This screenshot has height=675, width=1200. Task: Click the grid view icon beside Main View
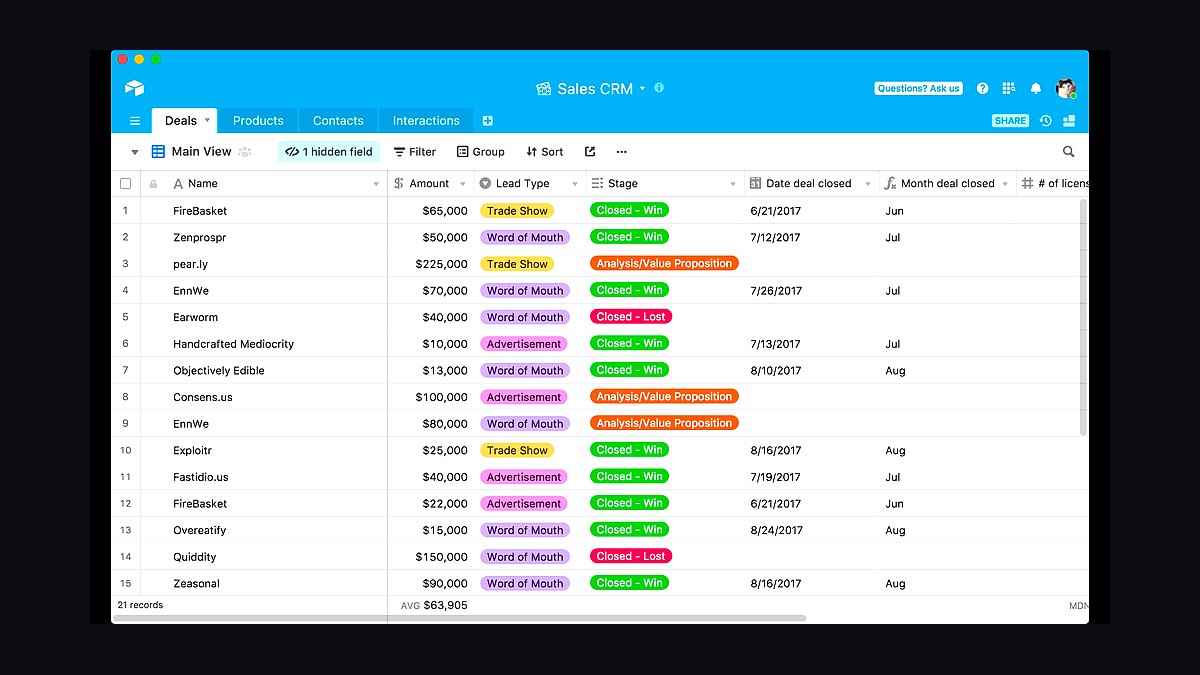pyautogui.click(x=158, y=152)
